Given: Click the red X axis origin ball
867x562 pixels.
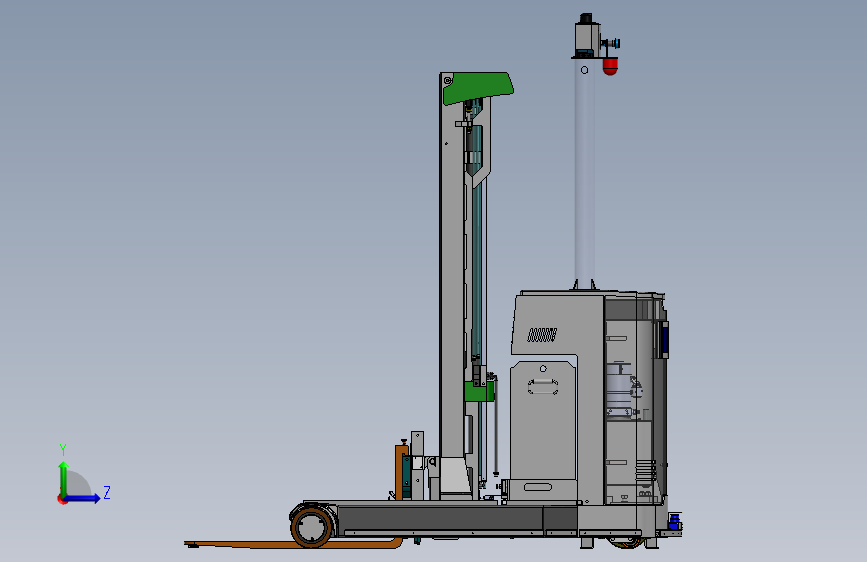Looking at the screenshot, I should pyautogui.click(x=61, y=499).
